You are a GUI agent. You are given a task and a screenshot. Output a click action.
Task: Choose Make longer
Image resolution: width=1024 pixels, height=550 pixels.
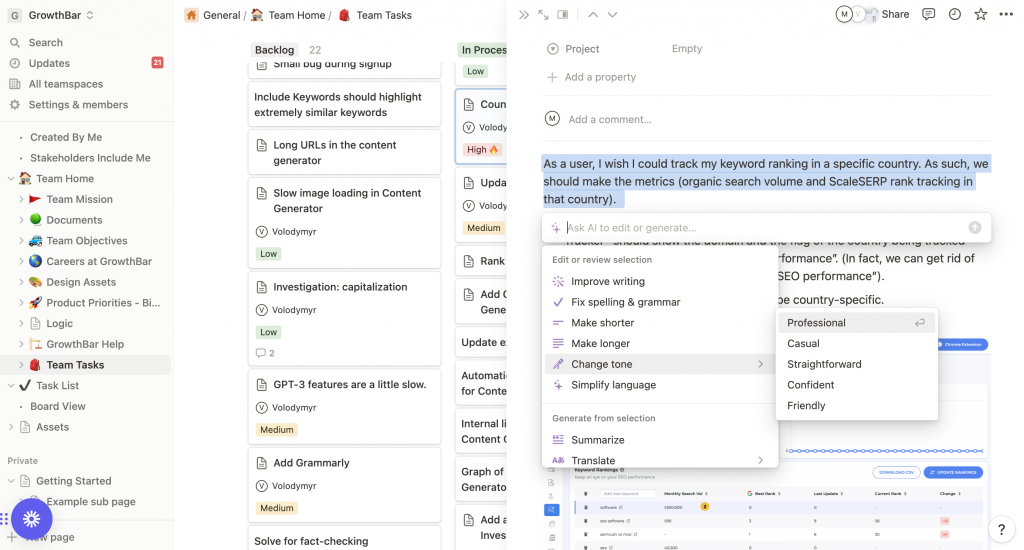(x=660, y=344)
